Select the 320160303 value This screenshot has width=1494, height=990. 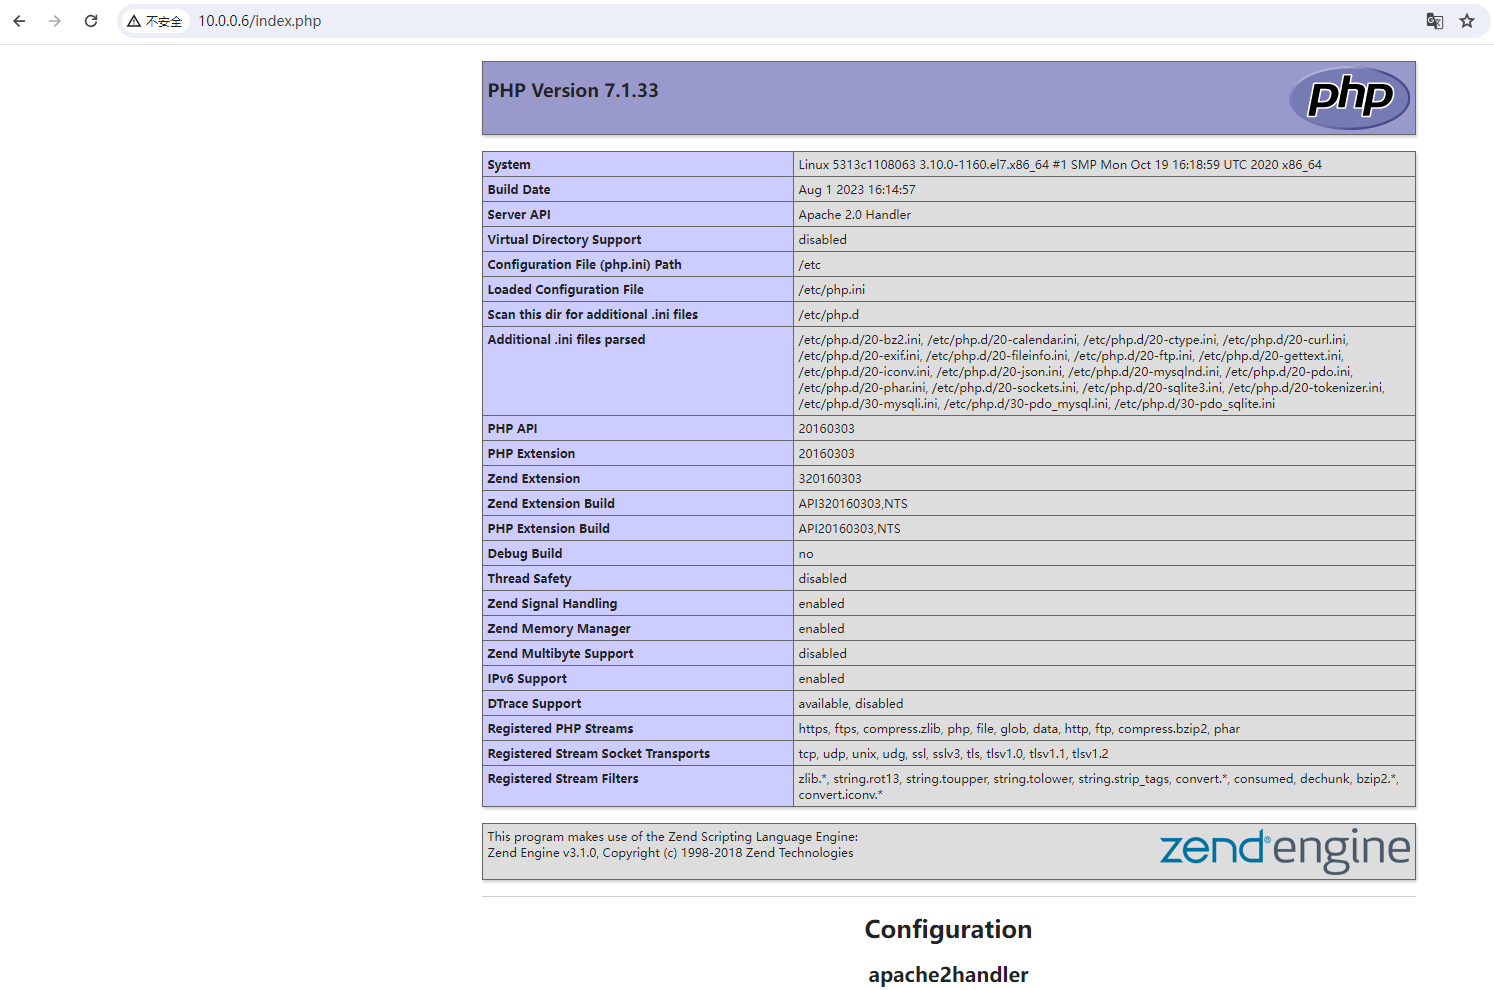coord(830,479)
